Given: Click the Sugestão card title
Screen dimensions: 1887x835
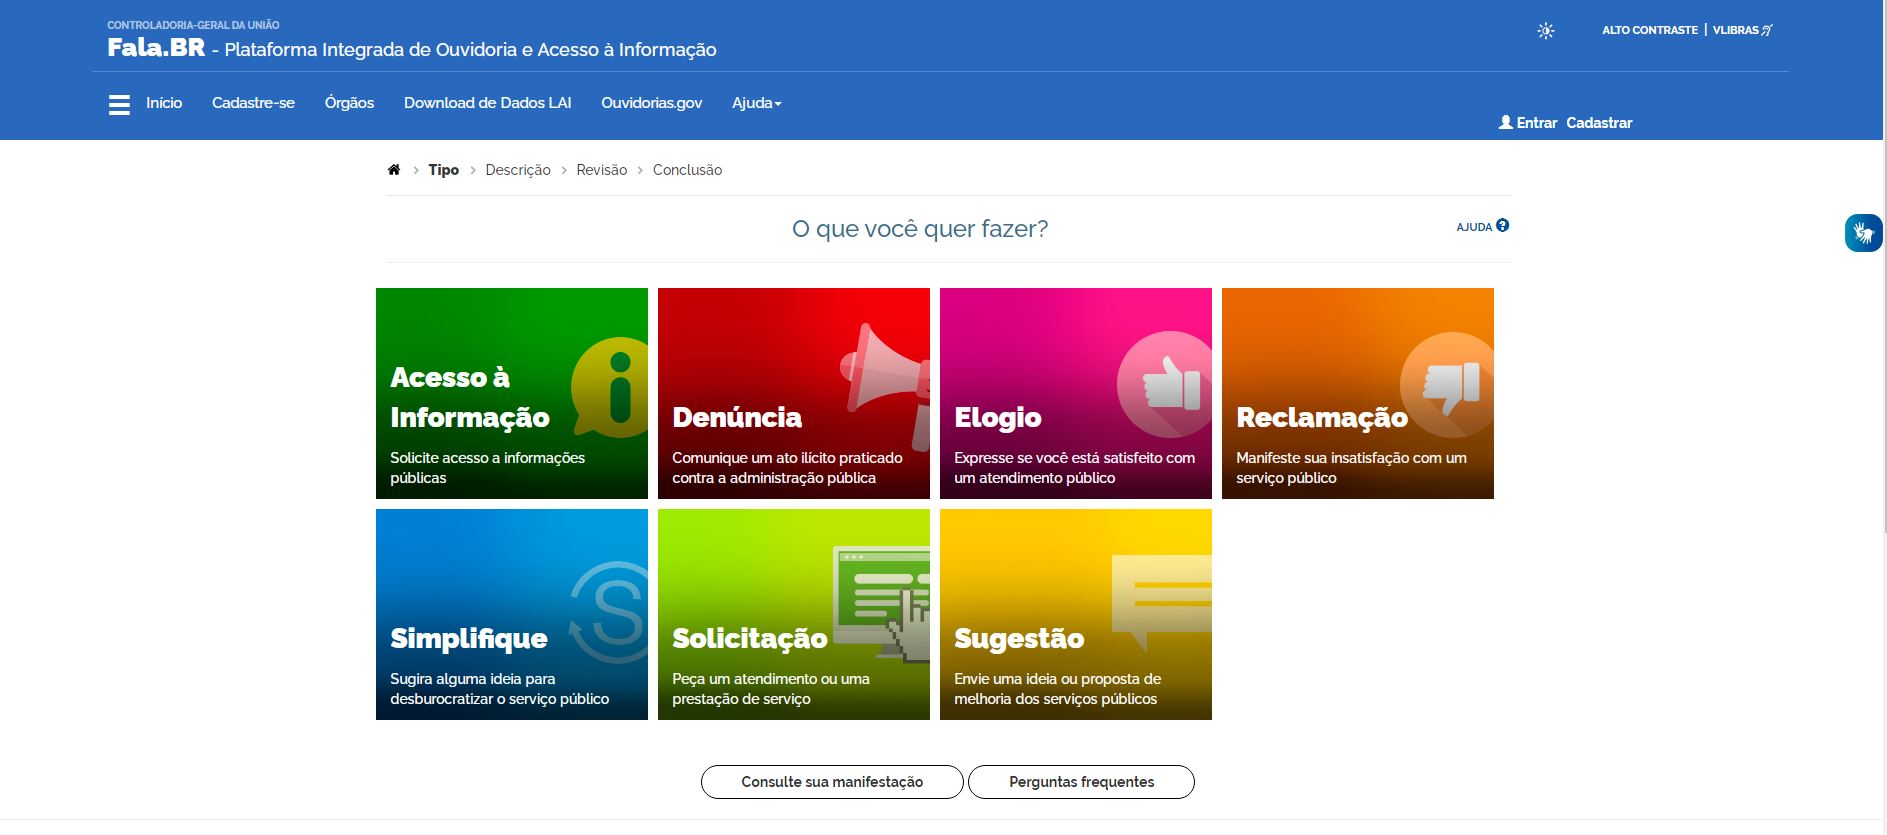Looking at the screenshot, I should [1019, 638].
